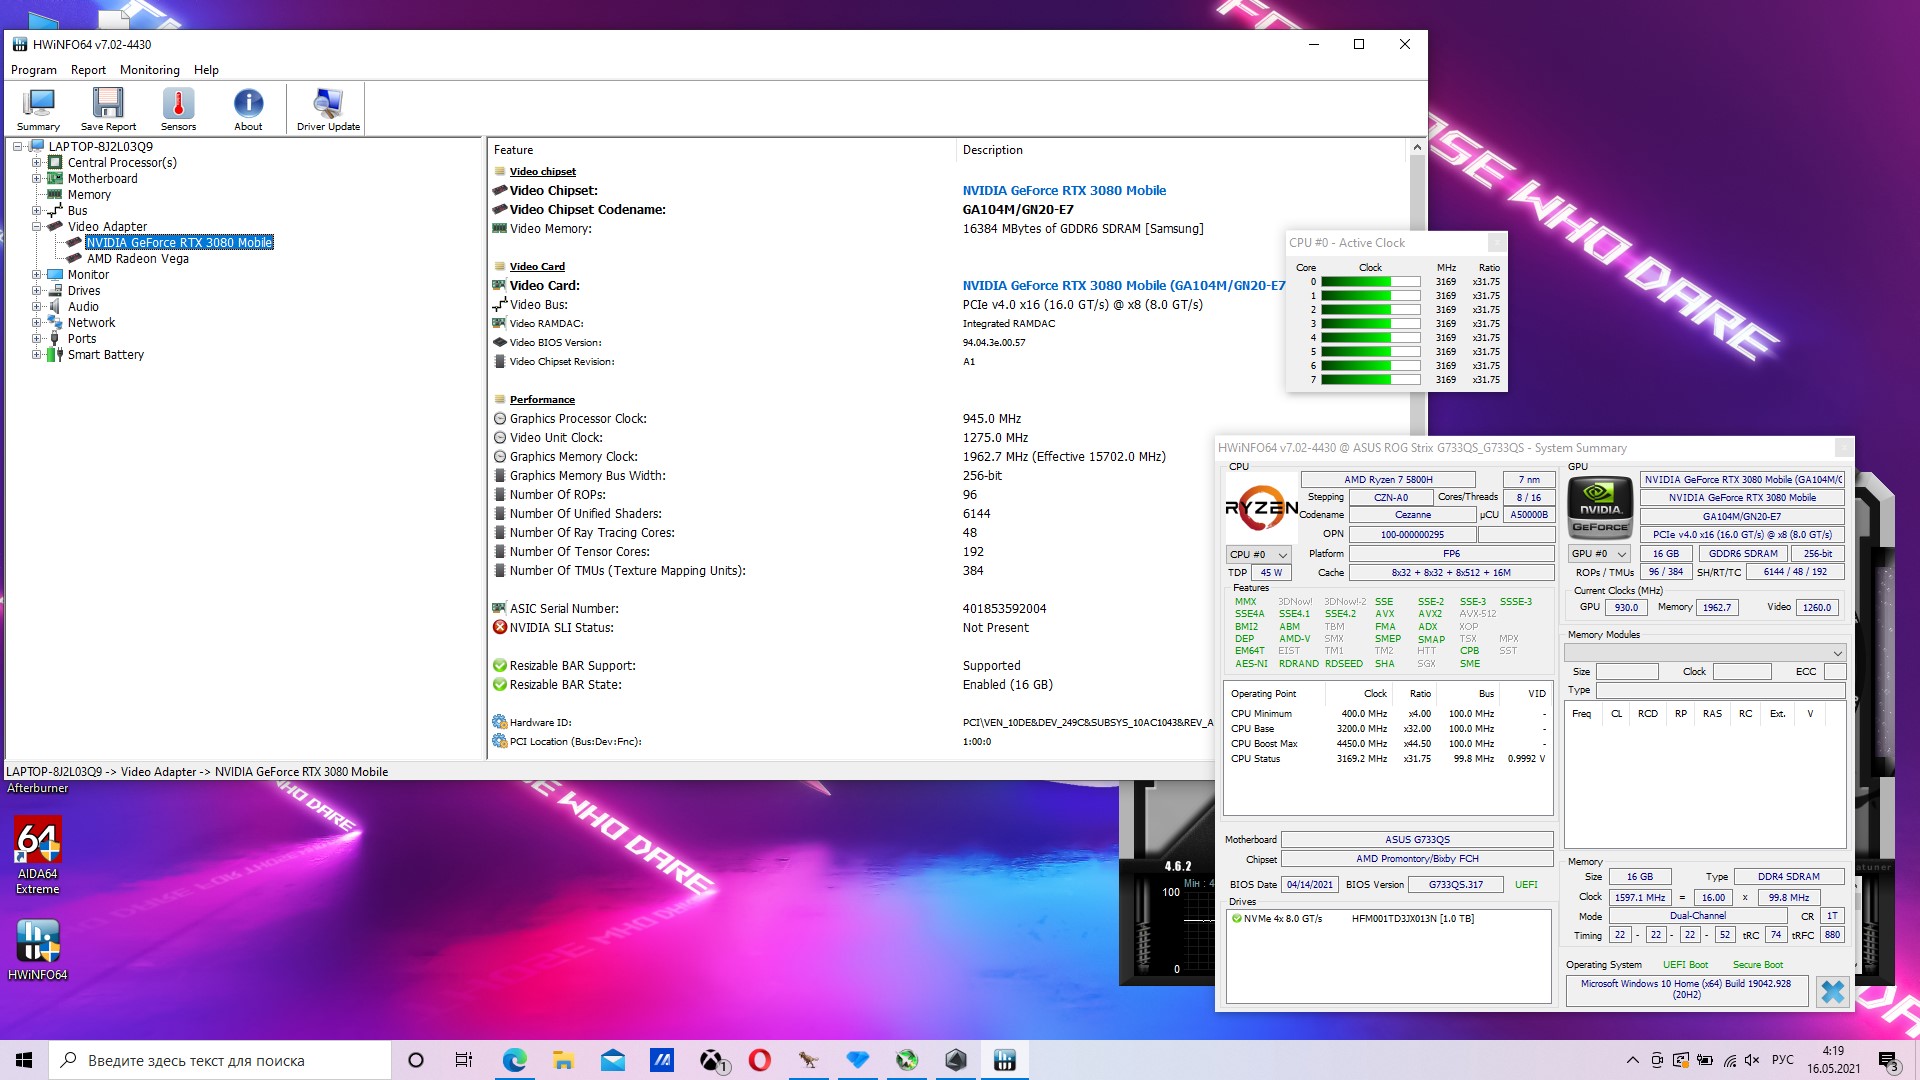This screenshot has width=1920, height=1080.
Task: Close System Summary using the blue X button
Action: [x=1832, y=991]
